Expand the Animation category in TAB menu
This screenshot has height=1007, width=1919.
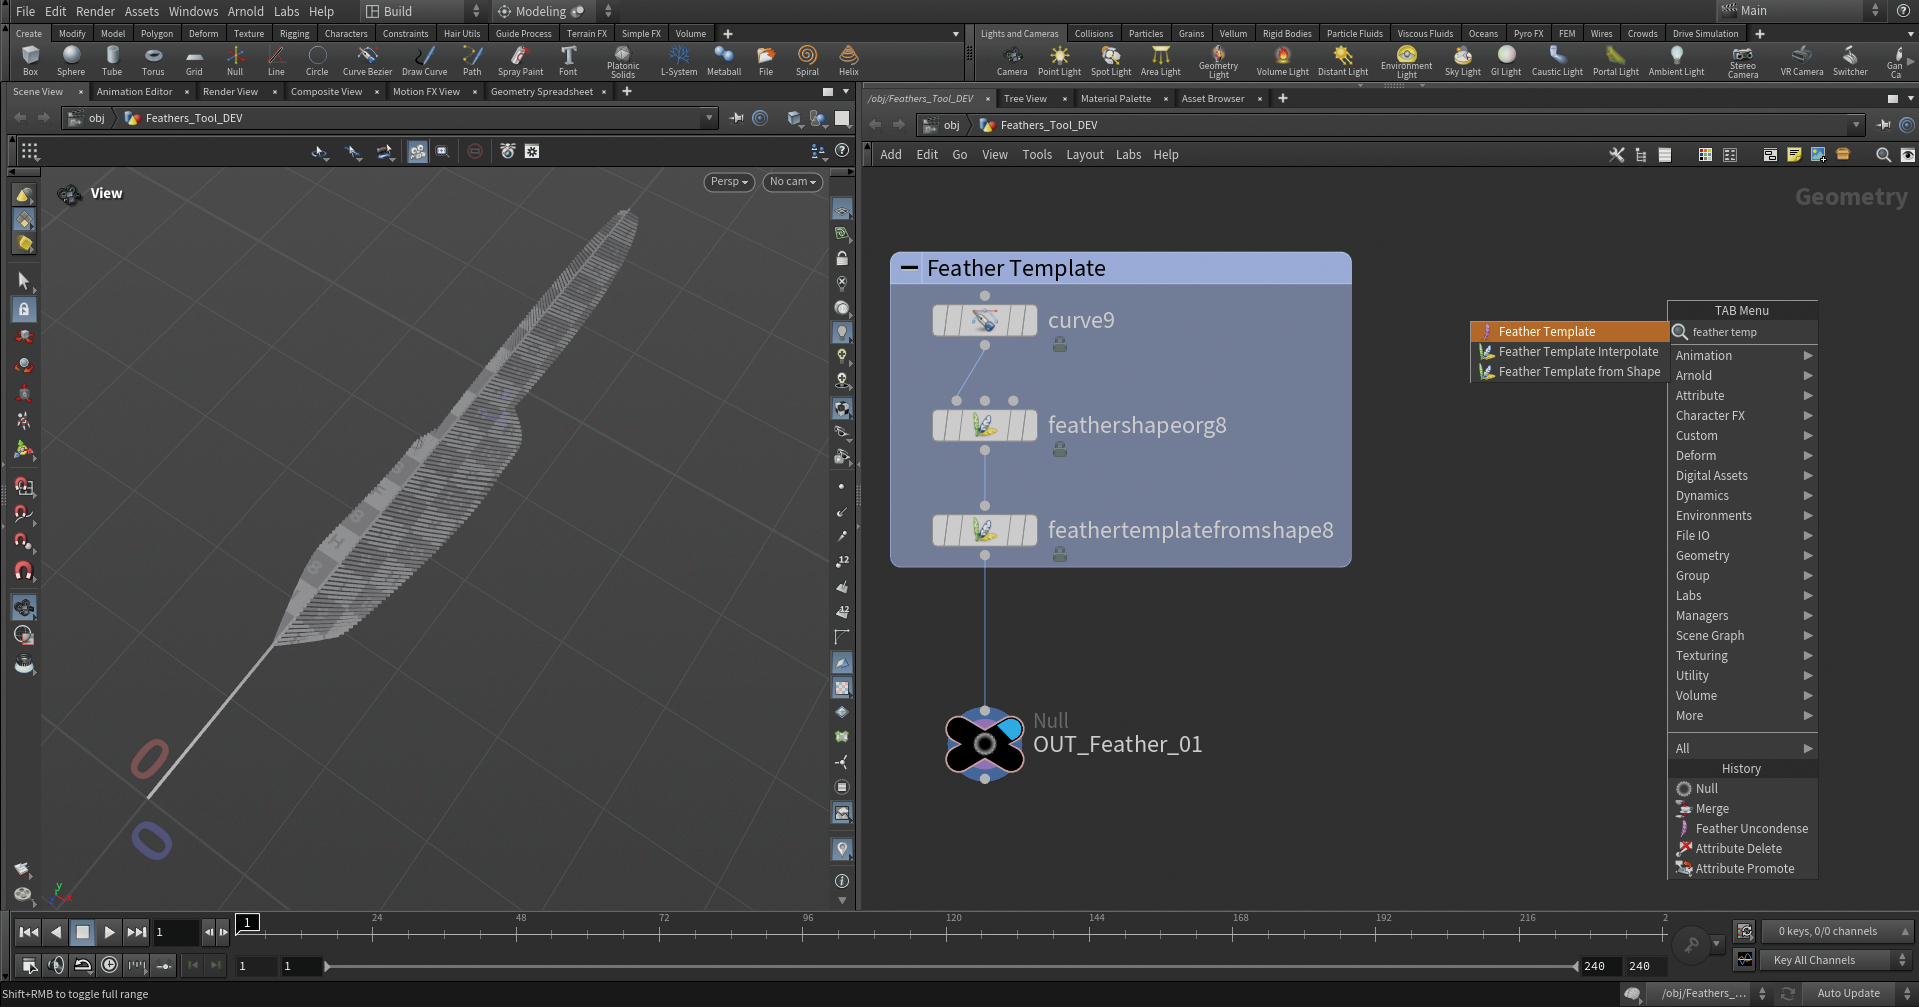[1742, 356]
